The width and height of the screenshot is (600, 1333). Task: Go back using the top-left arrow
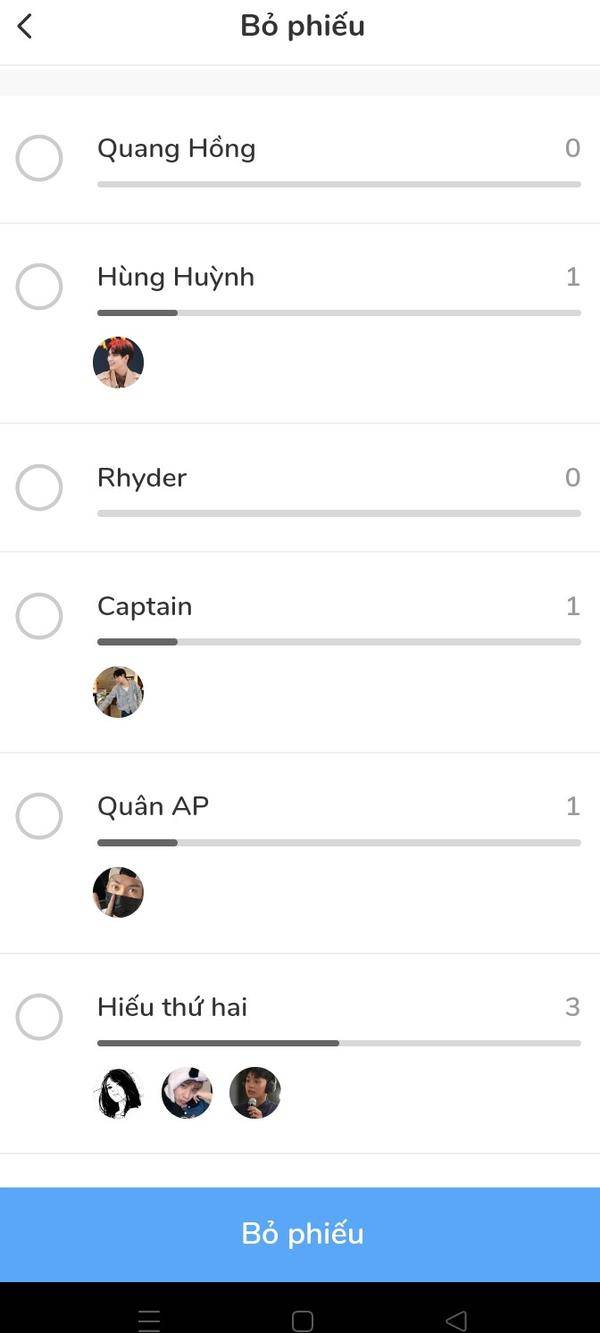(x=25, y=27)
